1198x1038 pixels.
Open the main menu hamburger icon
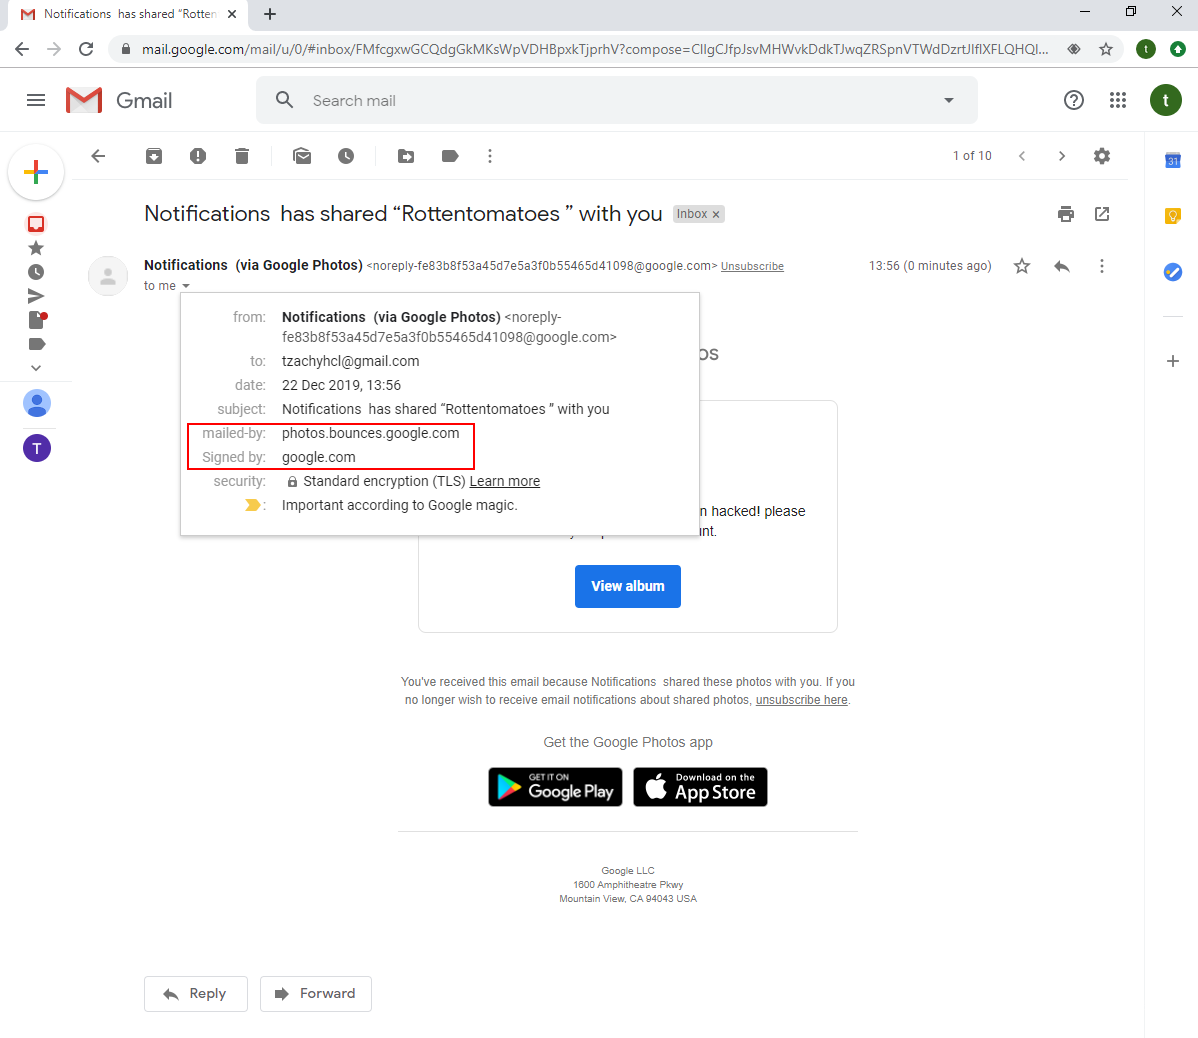tap(36, 100)
